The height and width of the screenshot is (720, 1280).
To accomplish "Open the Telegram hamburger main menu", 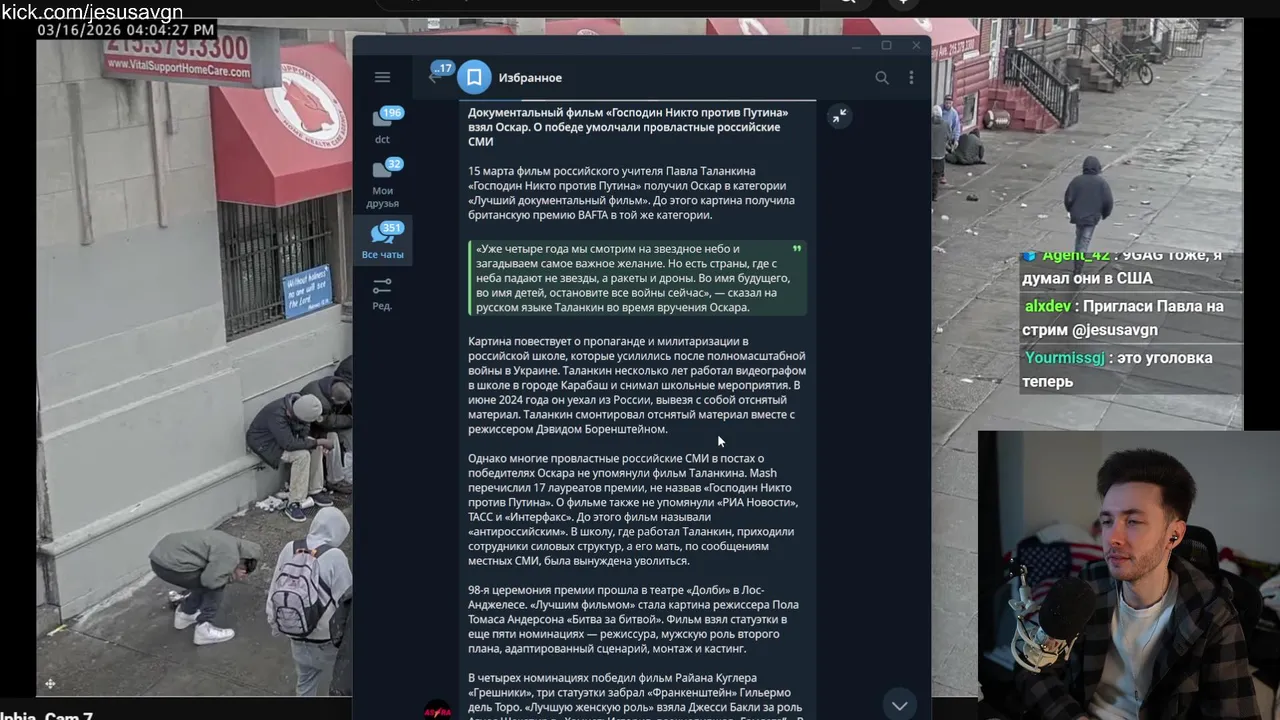I will (382, 77).
